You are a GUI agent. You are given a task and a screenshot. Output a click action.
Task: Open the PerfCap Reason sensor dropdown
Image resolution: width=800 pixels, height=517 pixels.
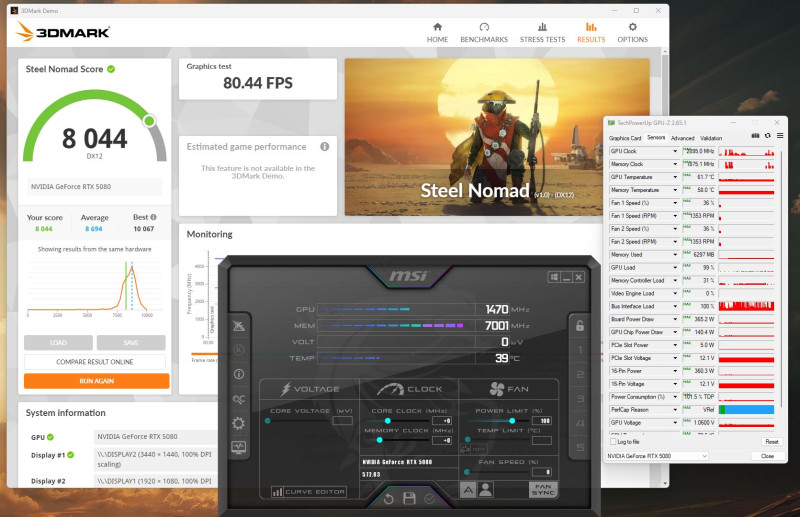tap(675, 410)
